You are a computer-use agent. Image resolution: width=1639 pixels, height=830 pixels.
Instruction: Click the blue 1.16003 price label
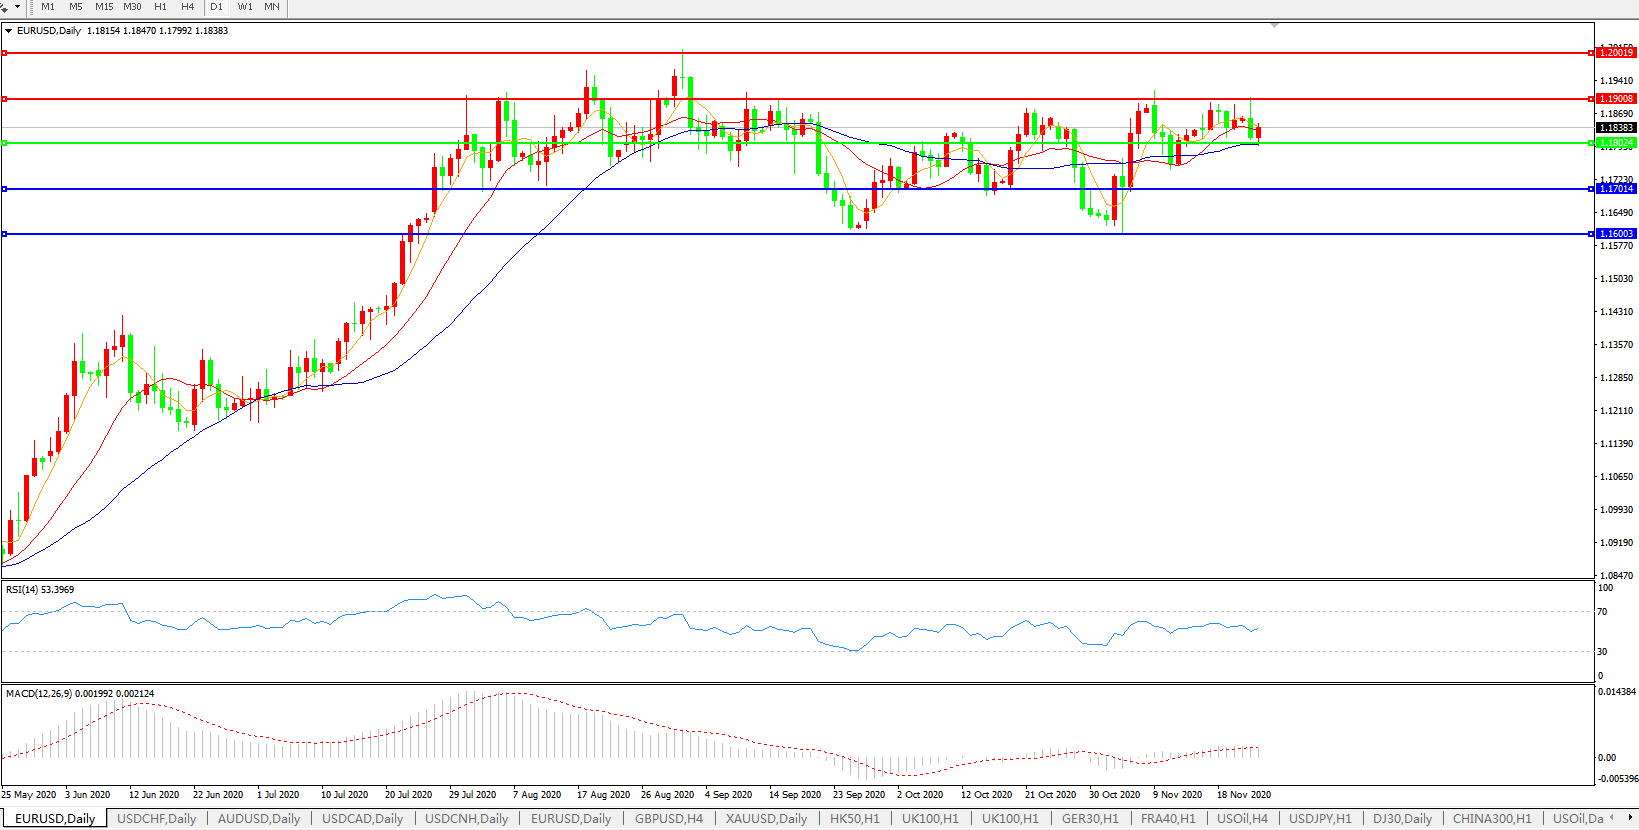(x=1616, y=234)
